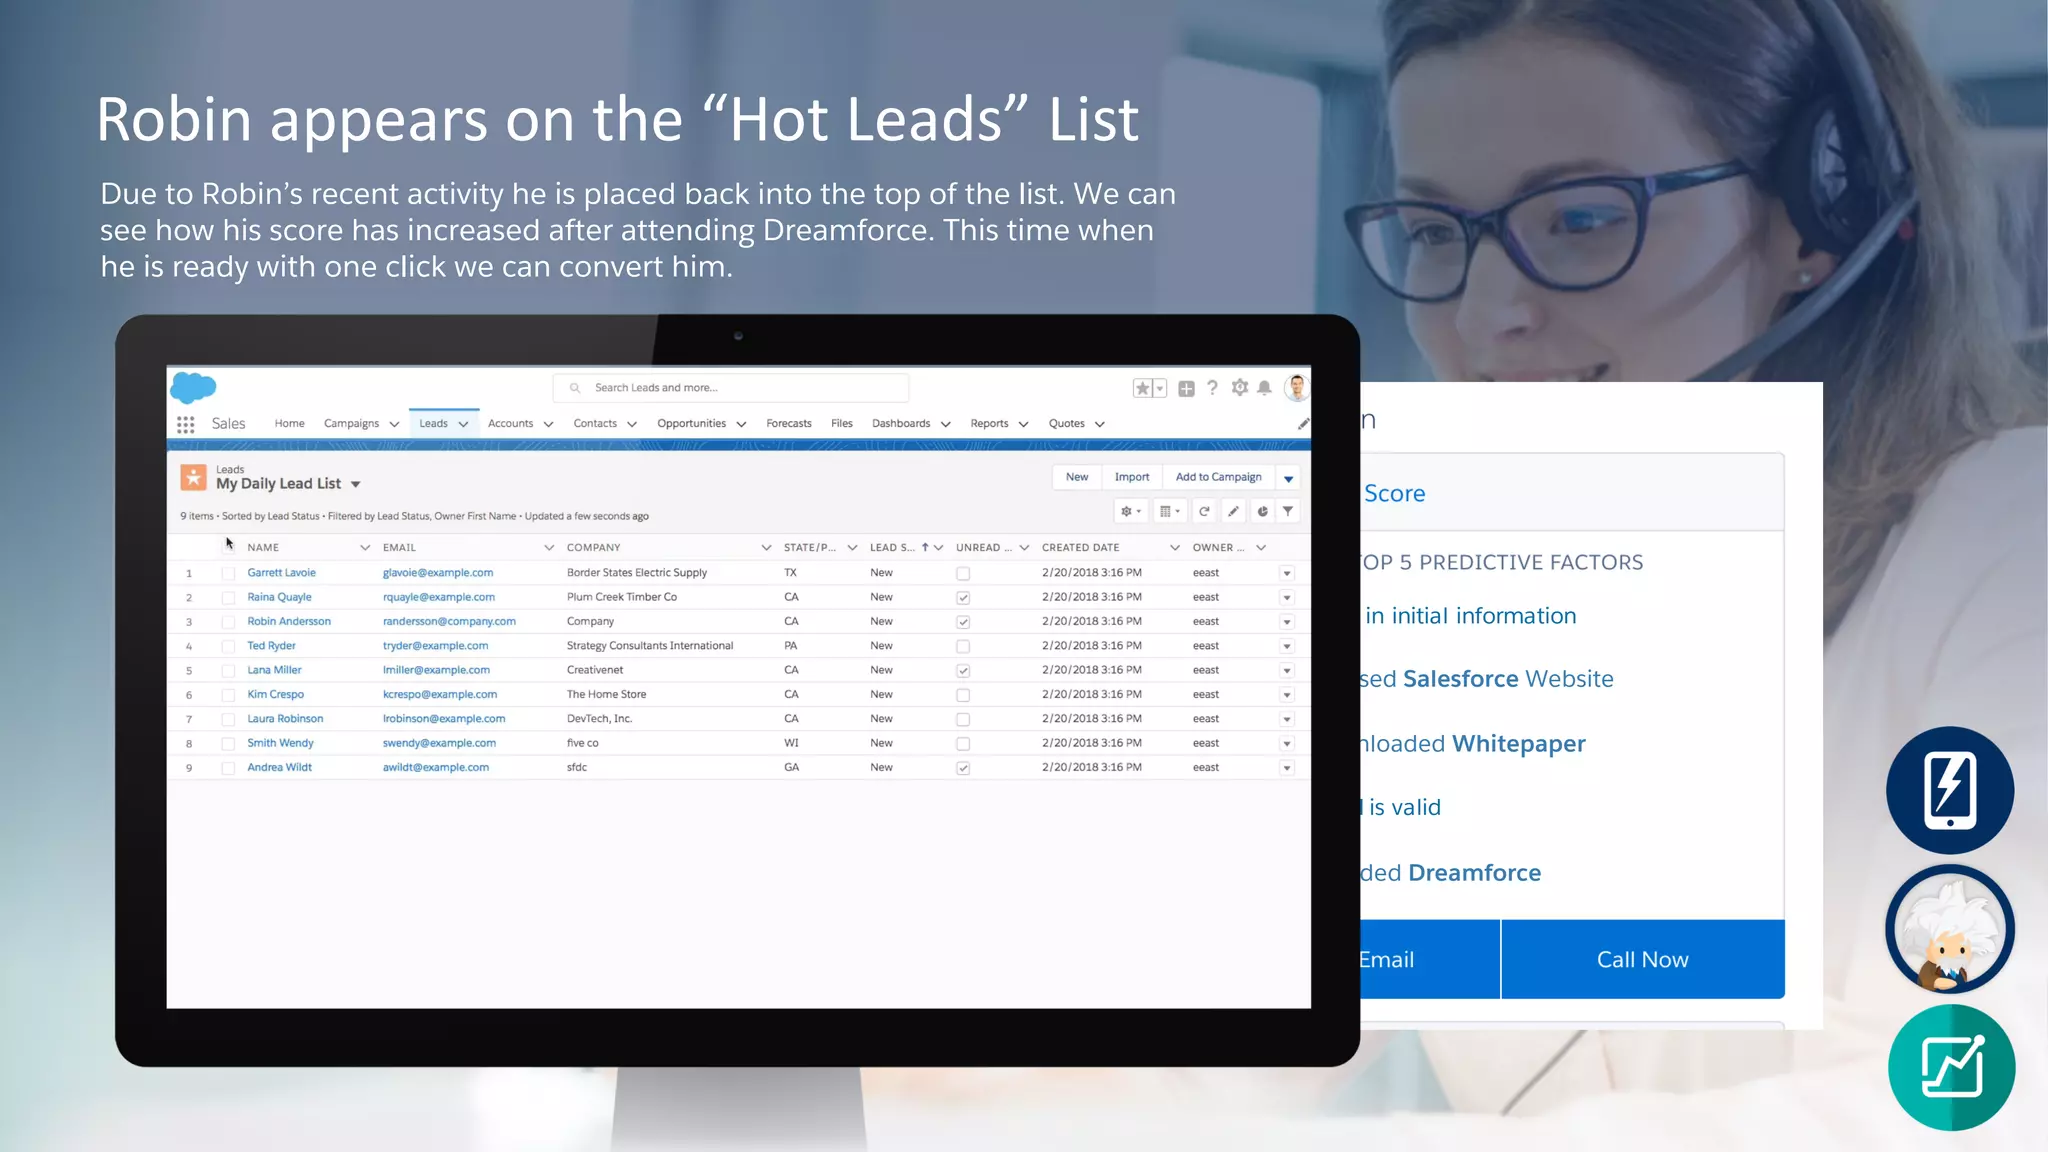Open the help question mark icon

point(1212,387)
